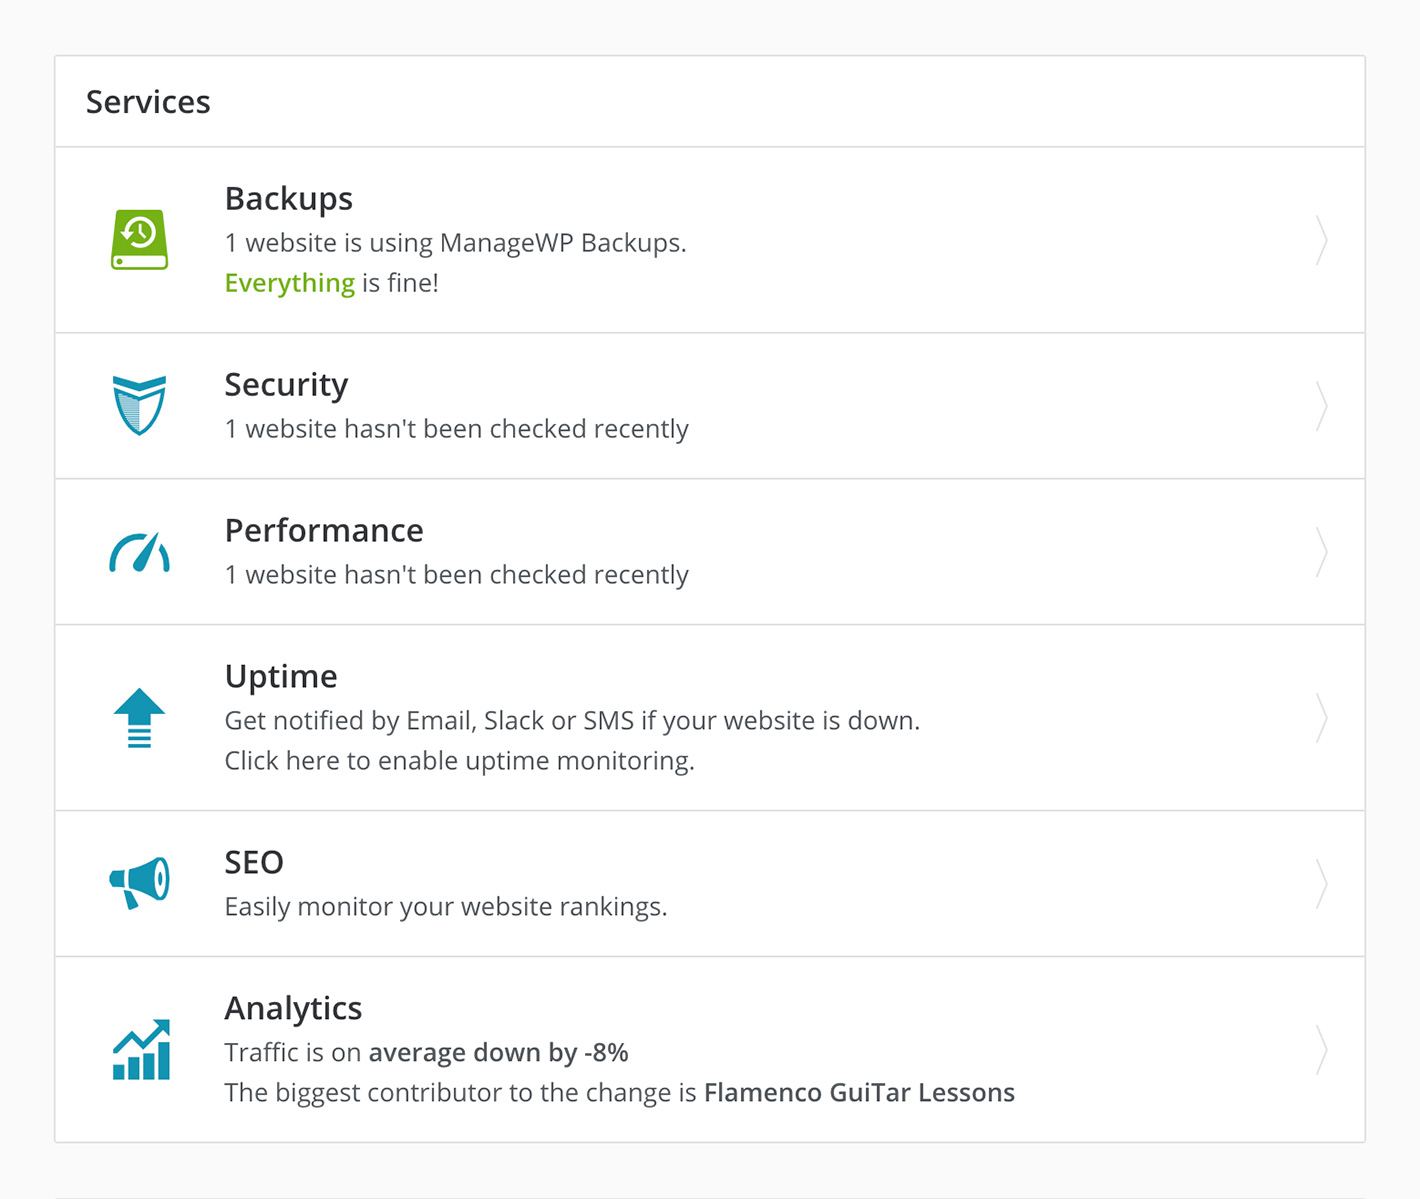Click the green Backups disk icon
Screen dimensions: 1420x1199
point(139,240)
